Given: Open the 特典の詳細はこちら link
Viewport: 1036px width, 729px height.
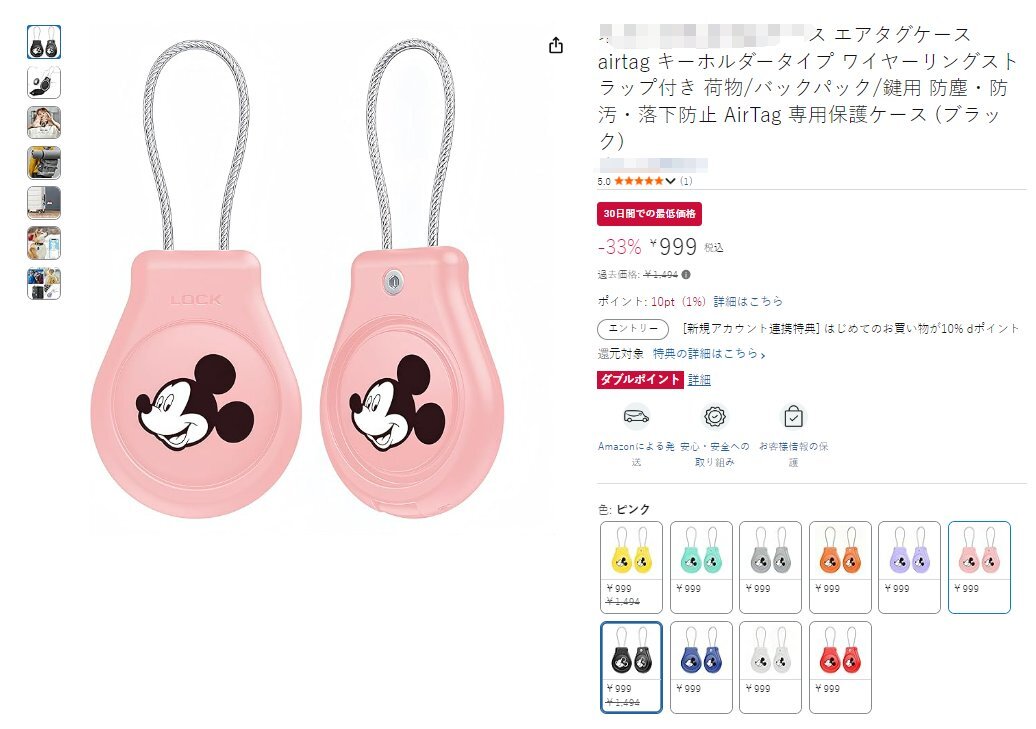Looking at the screenshot, I should [x=709, y=354].
